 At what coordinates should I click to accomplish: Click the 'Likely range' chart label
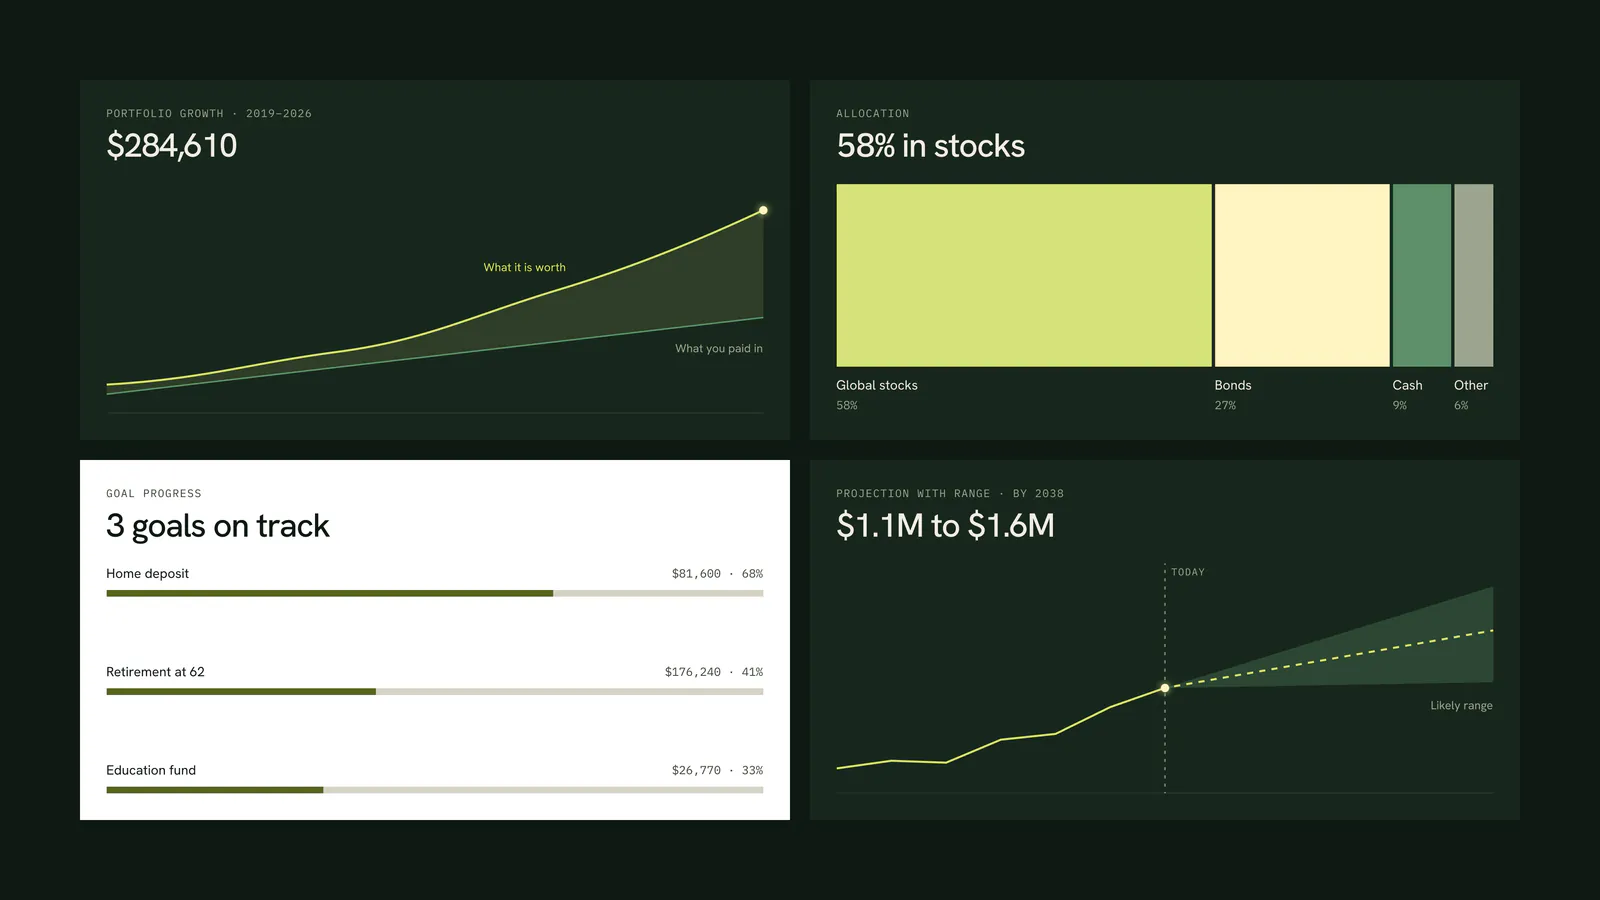pyautogui.click(x=1461, y=705)
